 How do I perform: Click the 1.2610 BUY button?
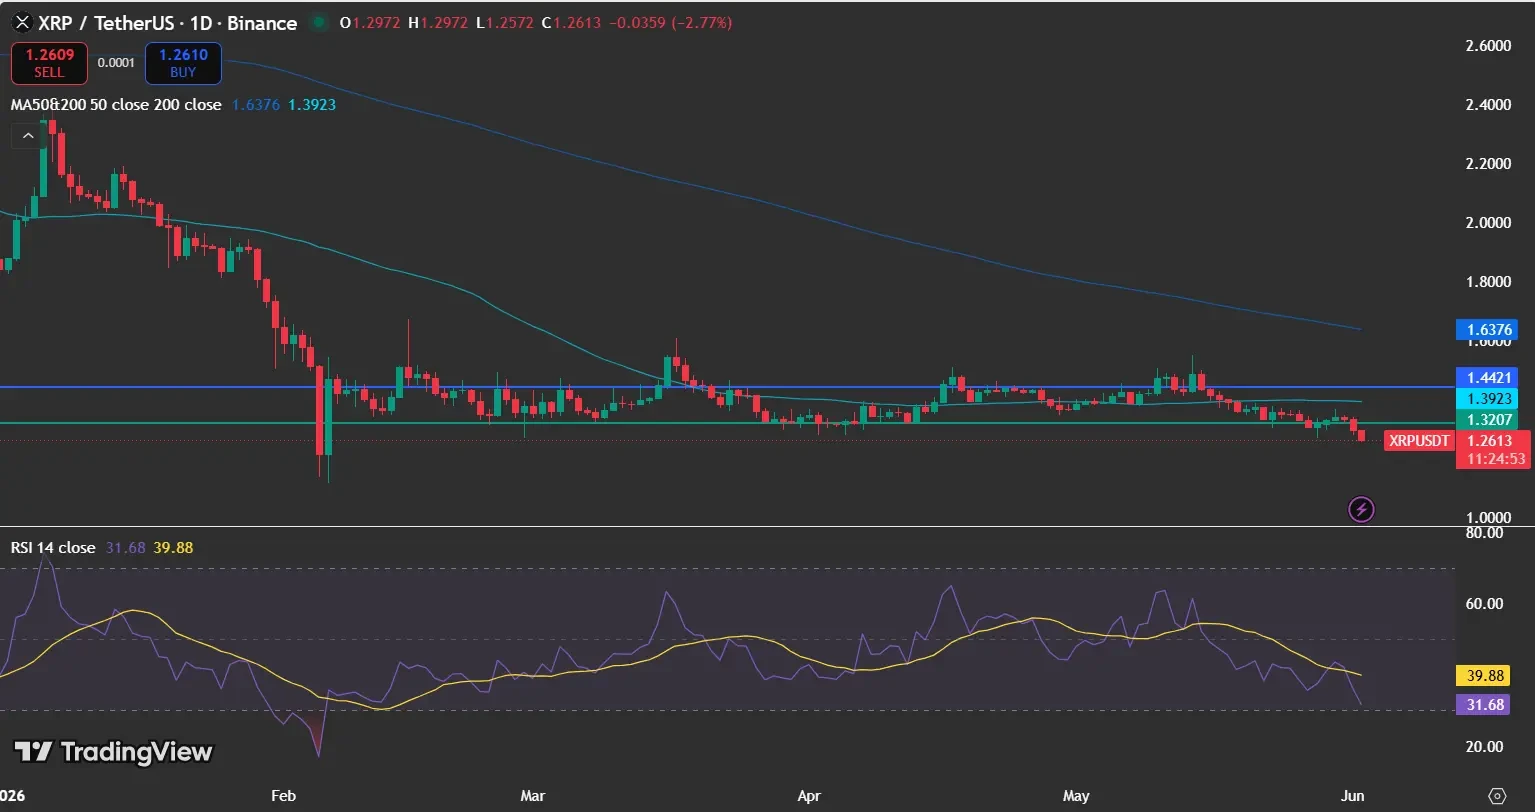(183, 63)
